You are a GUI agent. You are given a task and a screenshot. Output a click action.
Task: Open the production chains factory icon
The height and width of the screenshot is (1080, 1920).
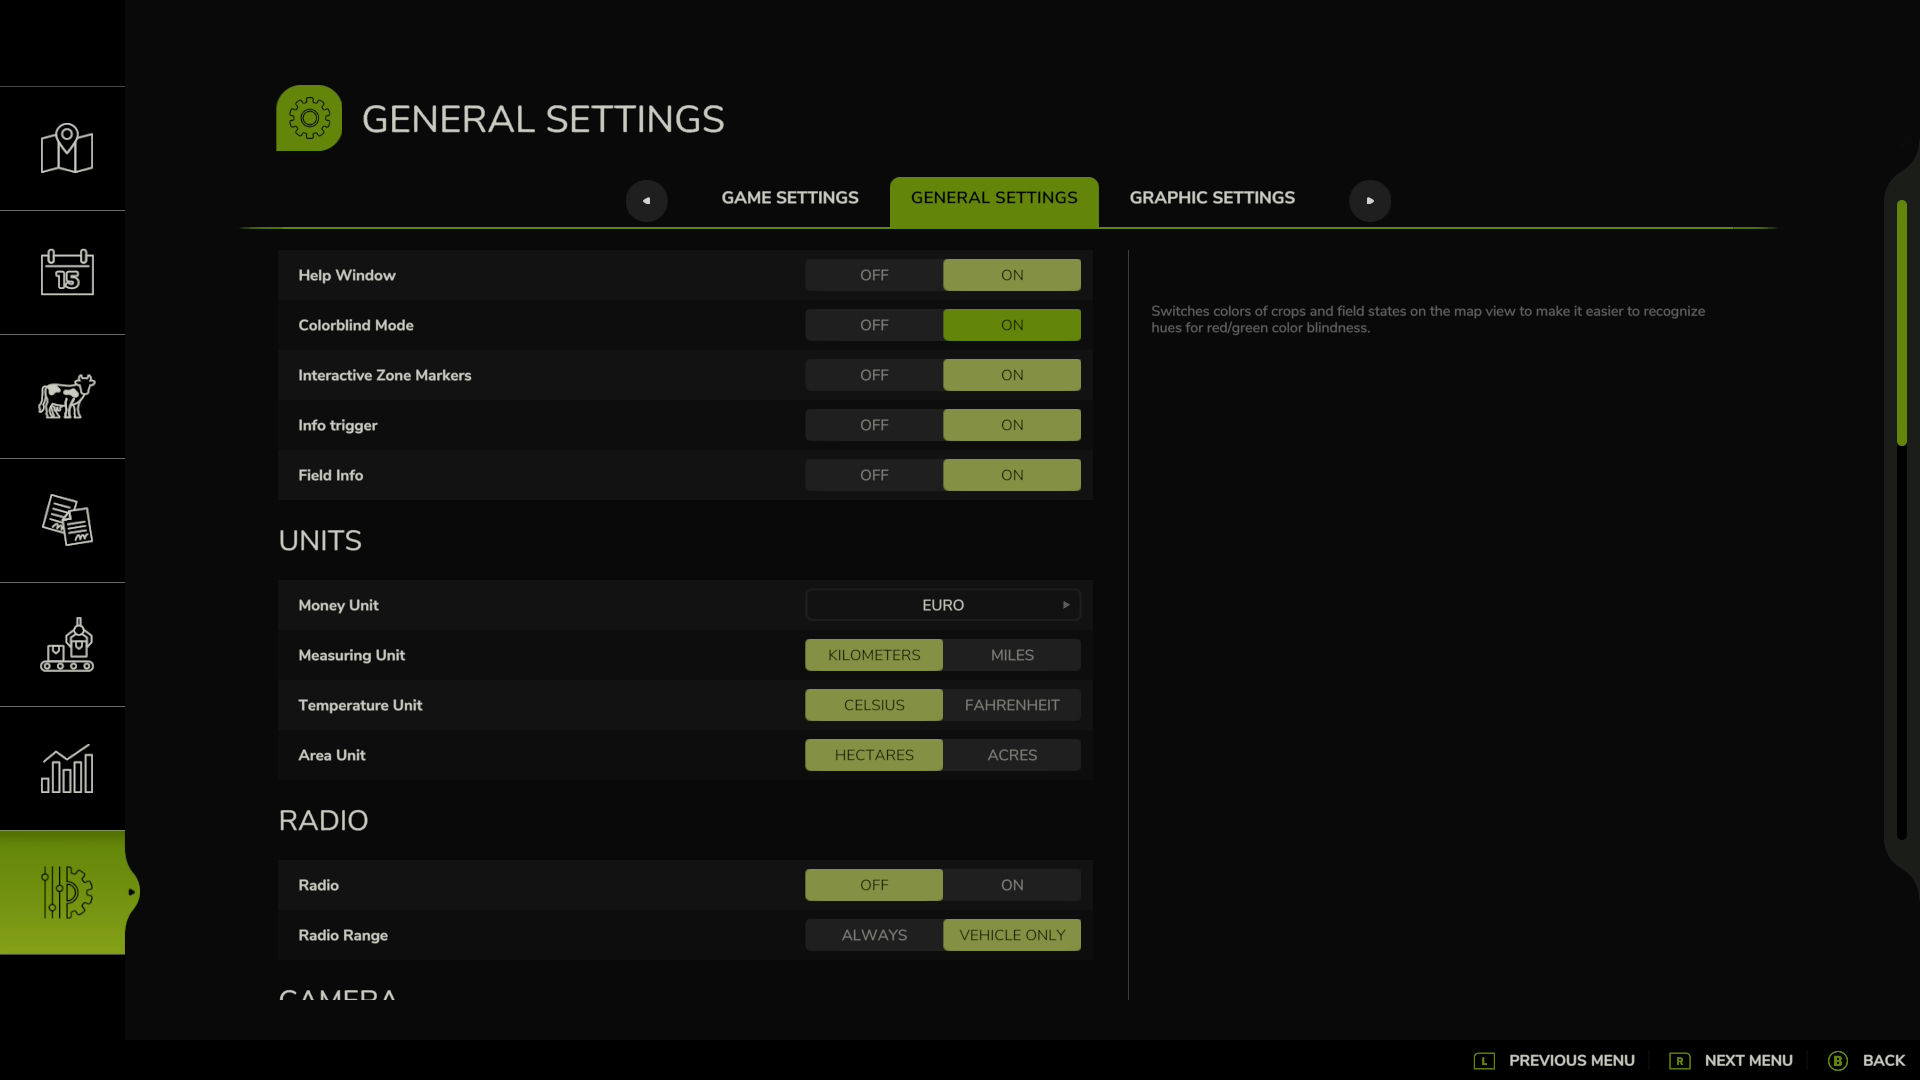pos(66,644)
